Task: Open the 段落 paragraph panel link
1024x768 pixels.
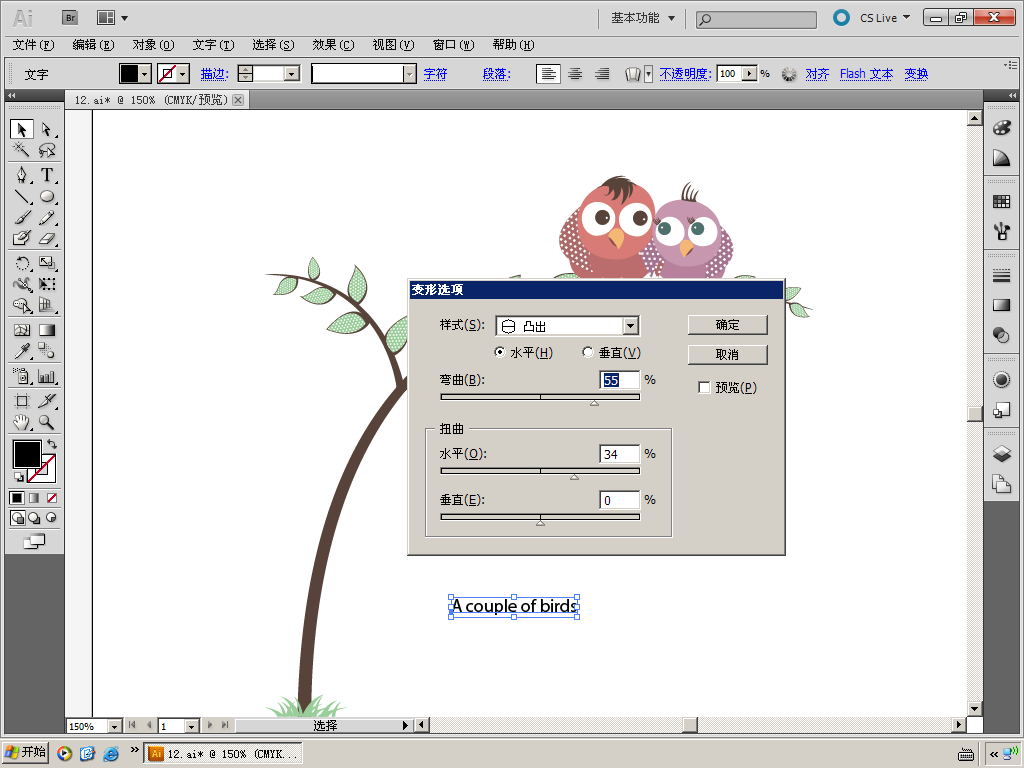Action: coord(496,74)
